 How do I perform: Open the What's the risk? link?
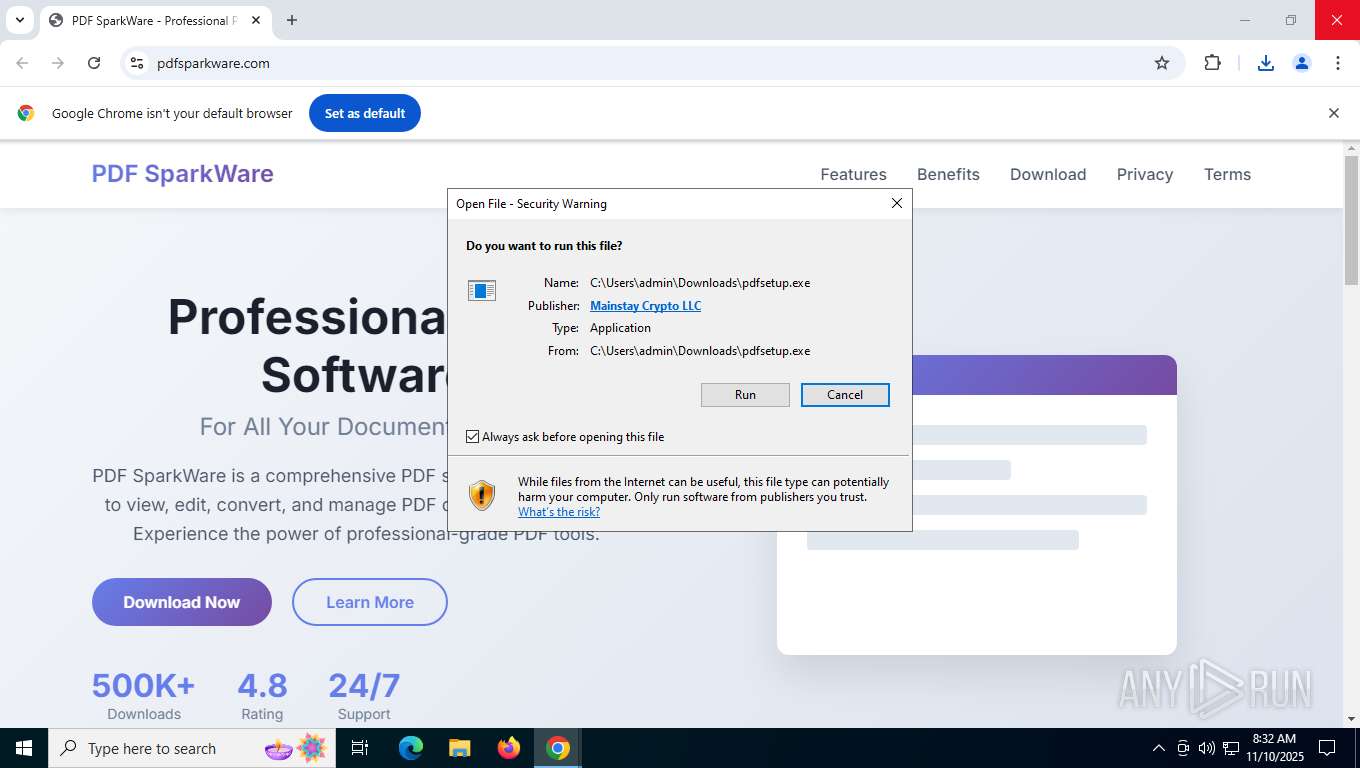click(x=559, y=512)
